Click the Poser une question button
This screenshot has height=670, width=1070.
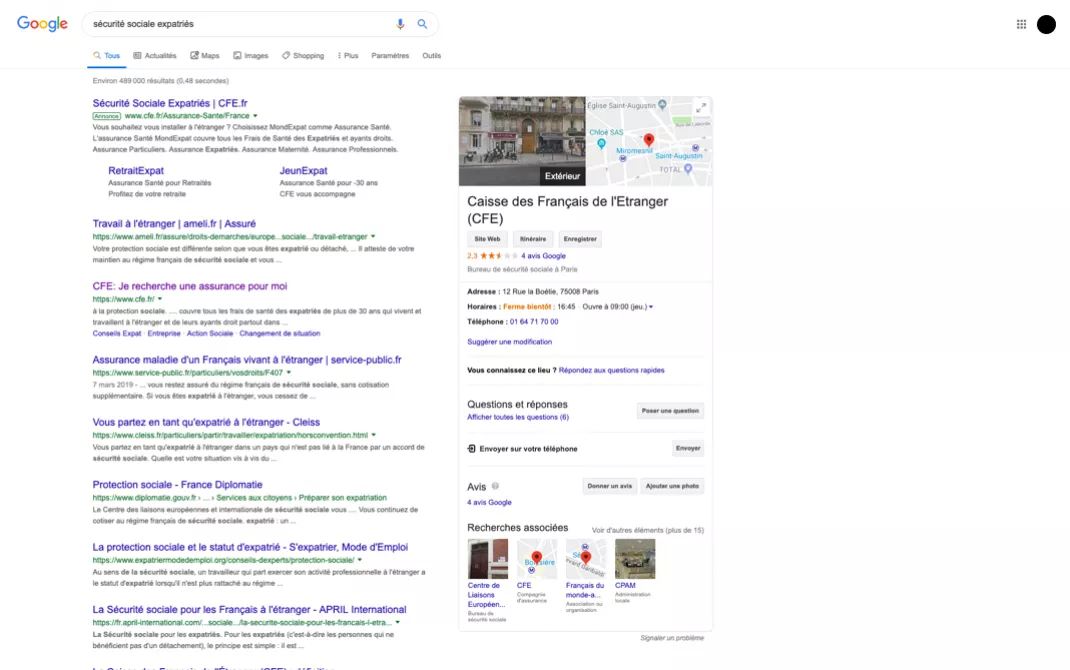pos(670,411)
